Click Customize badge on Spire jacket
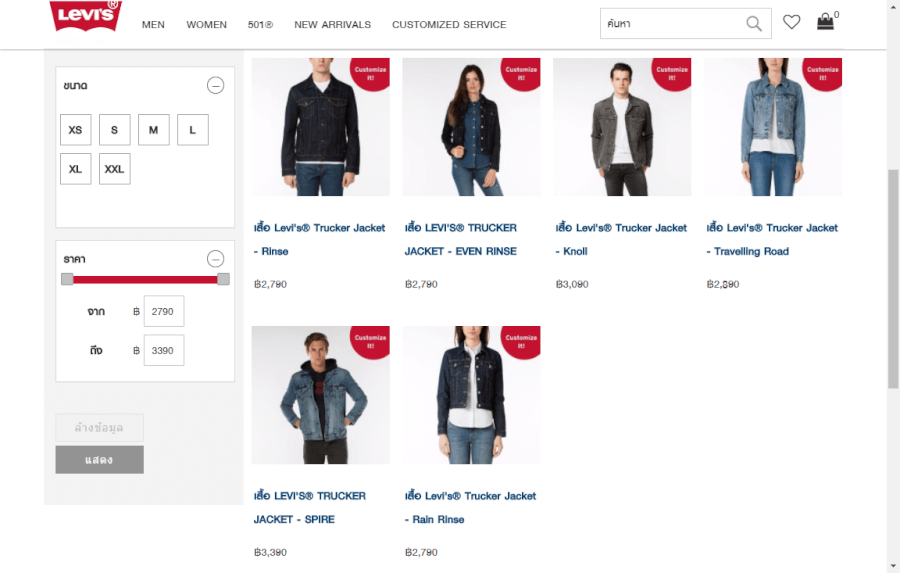Image resolution: width=900 pixels, height=573 pixels. click(x=370, y=340)
